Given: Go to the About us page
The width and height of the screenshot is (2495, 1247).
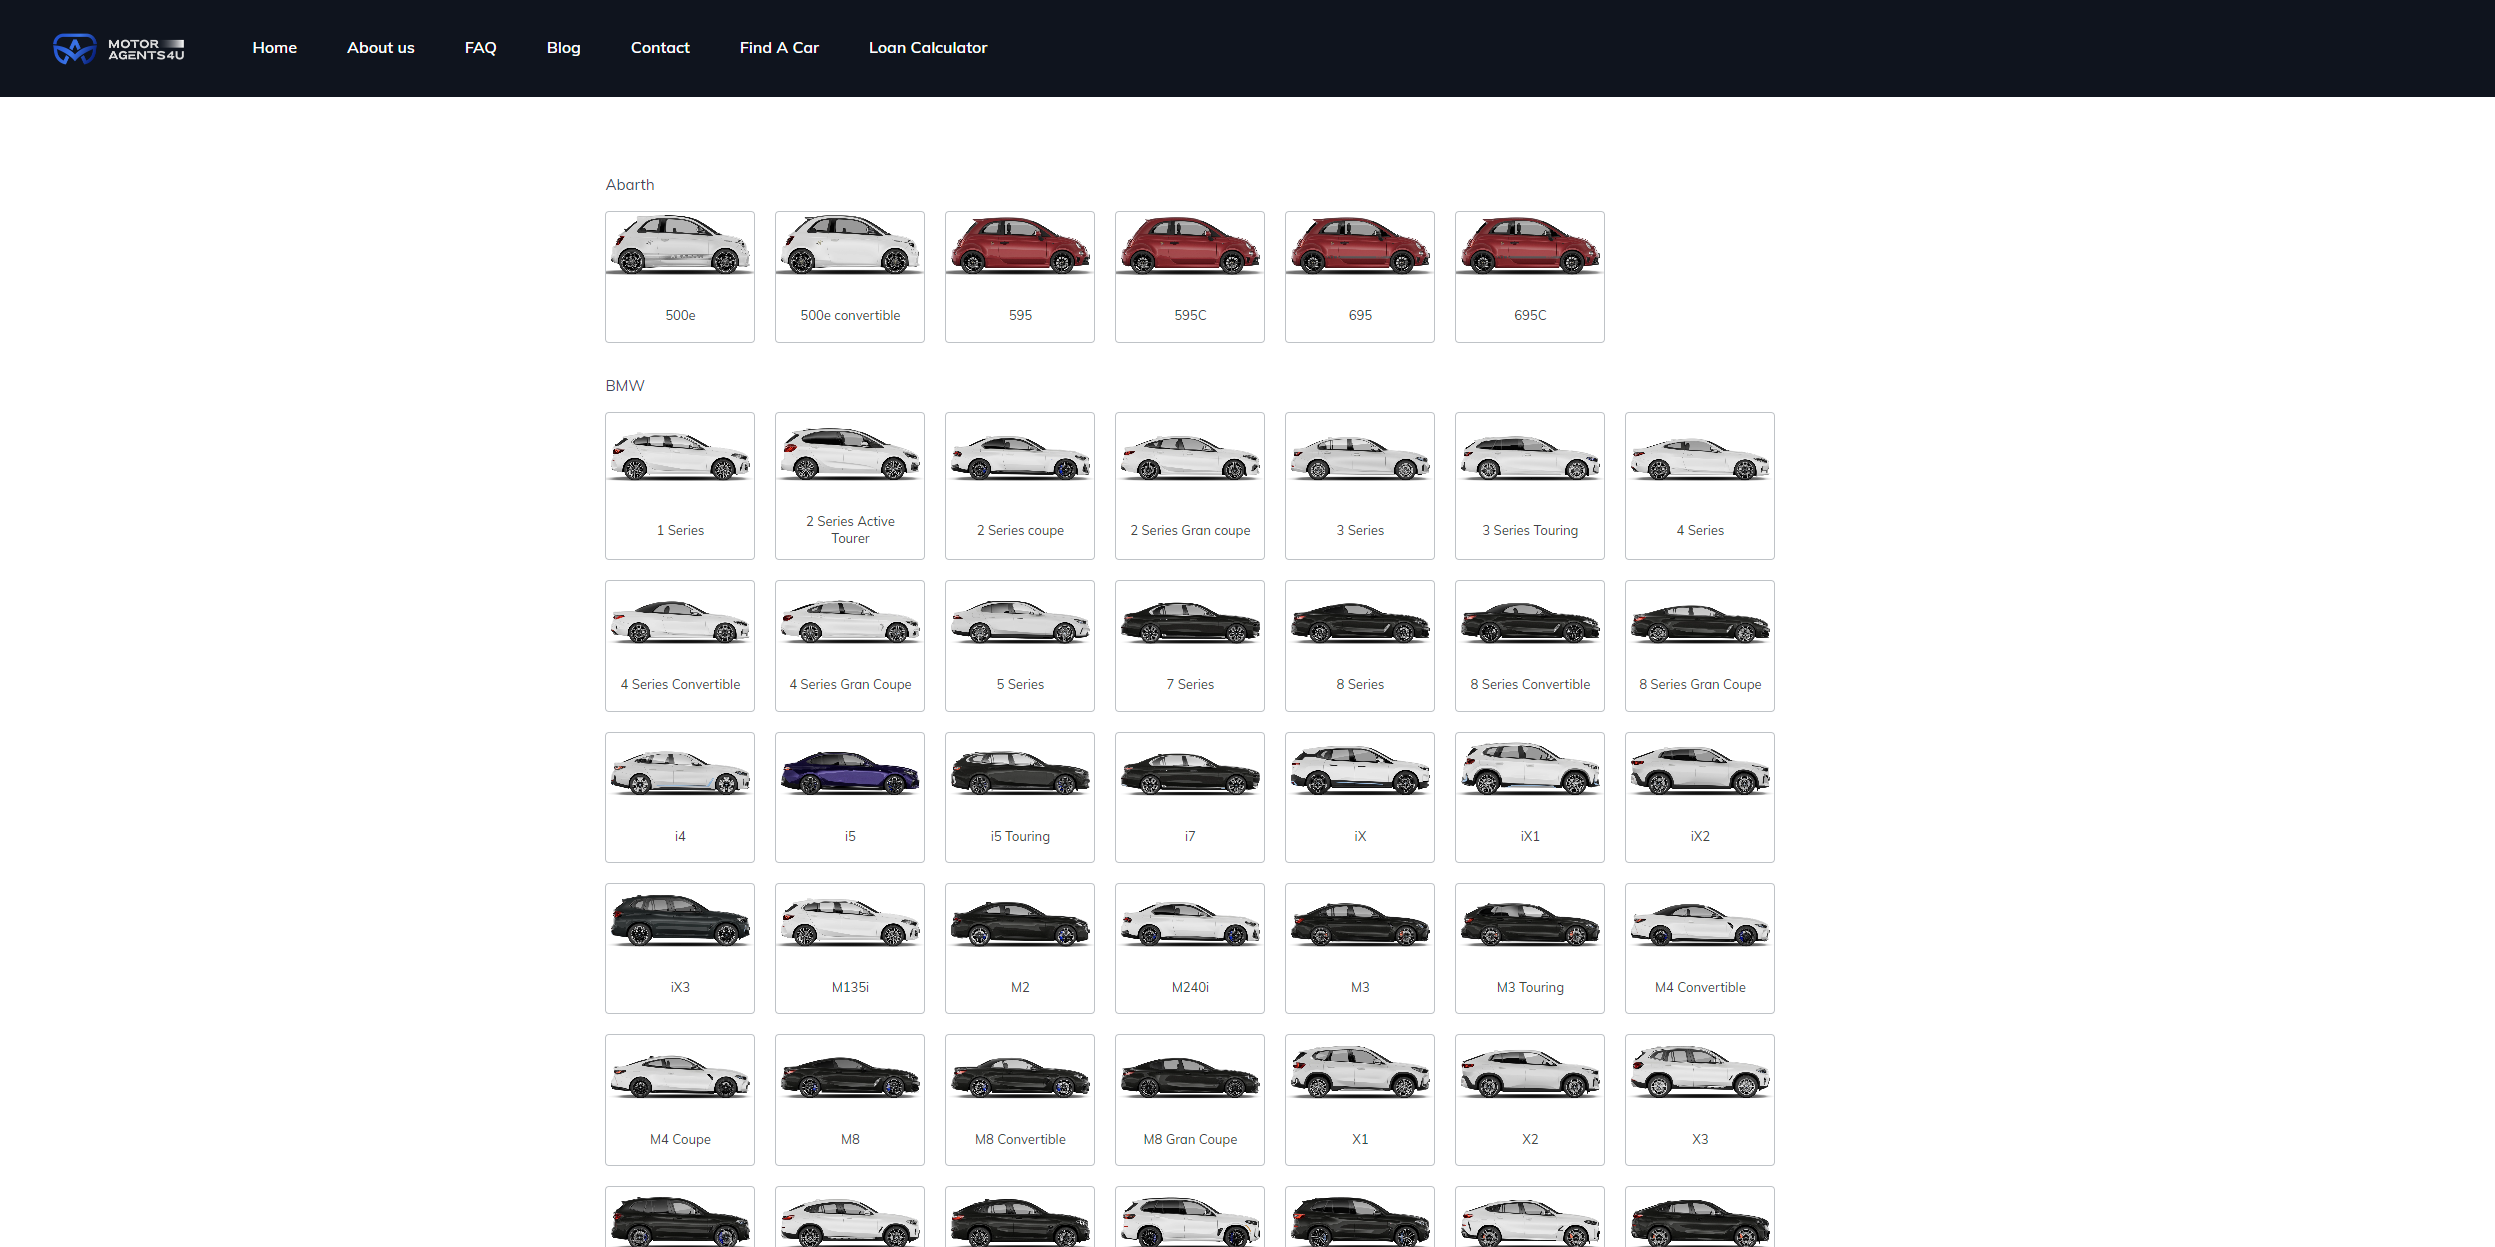Looking at the screenshot, I should click(x=380, y=48).
